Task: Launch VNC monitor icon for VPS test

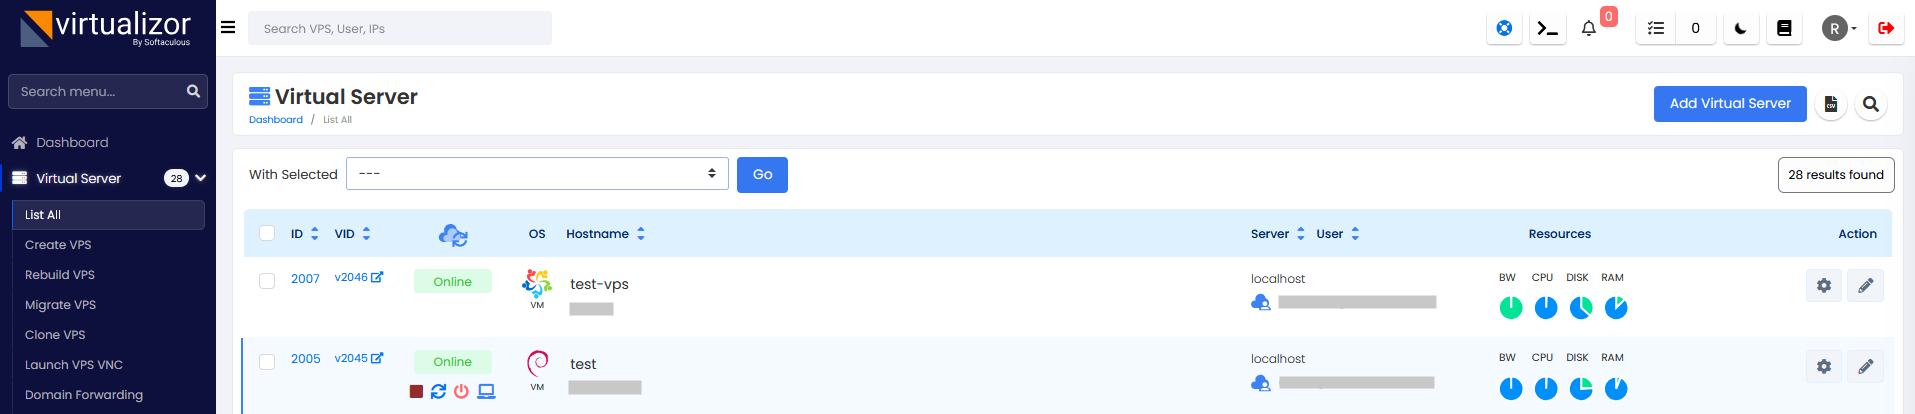Action: tap(486, 391)
